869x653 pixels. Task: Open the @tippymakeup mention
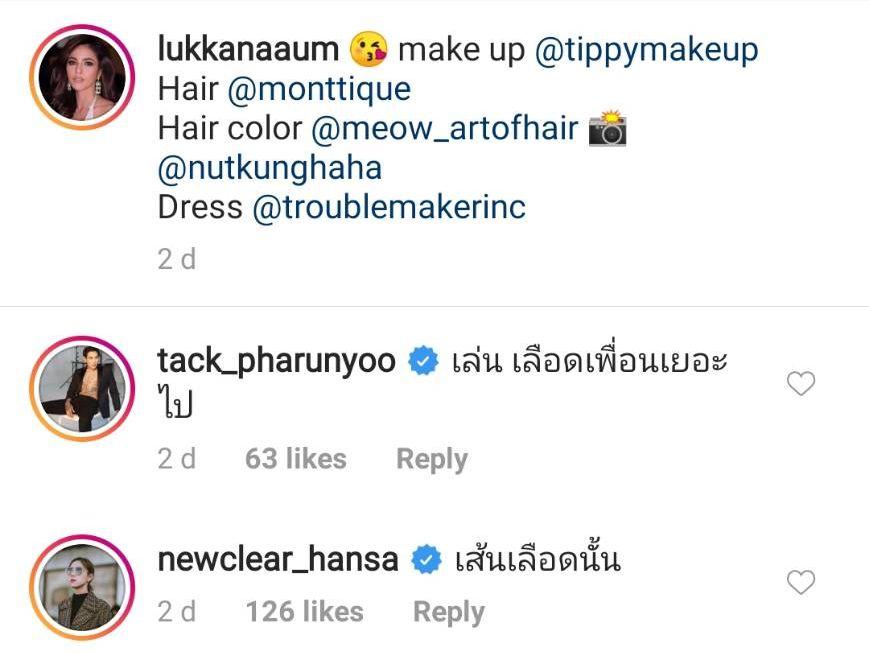pos(646,50)
